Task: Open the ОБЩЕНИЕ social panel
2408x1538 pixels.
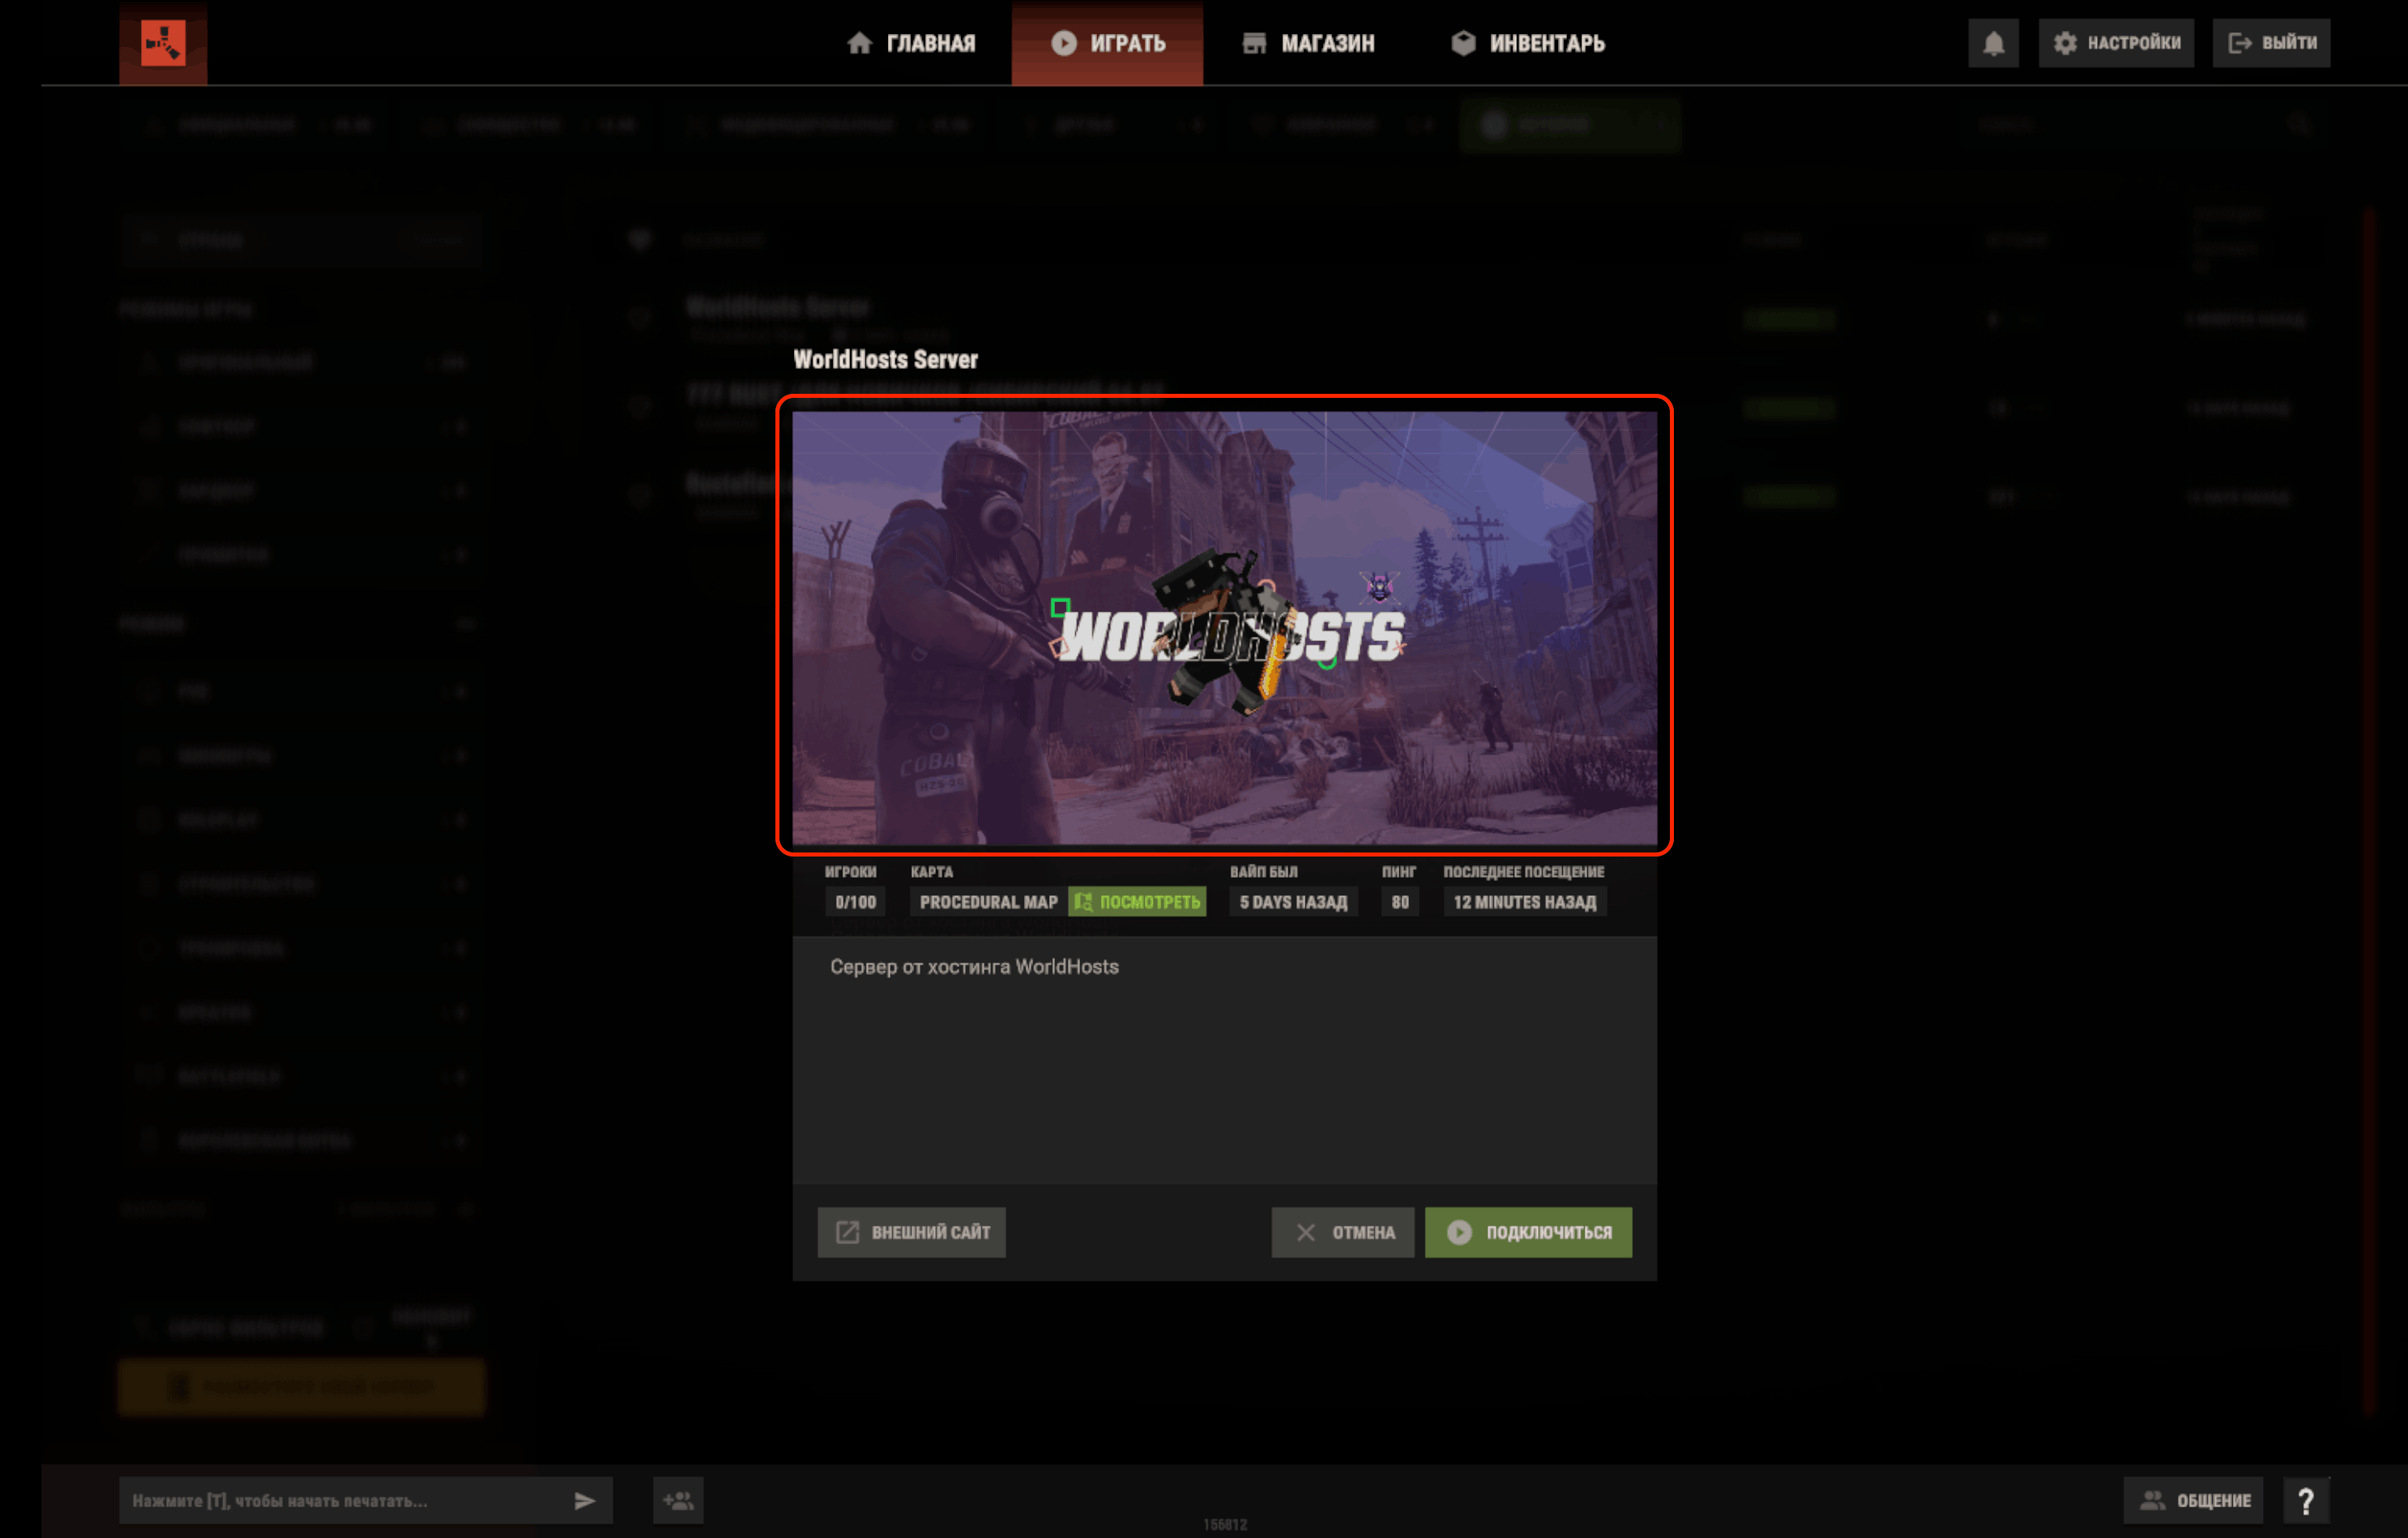Action: coord(2193,1500)
